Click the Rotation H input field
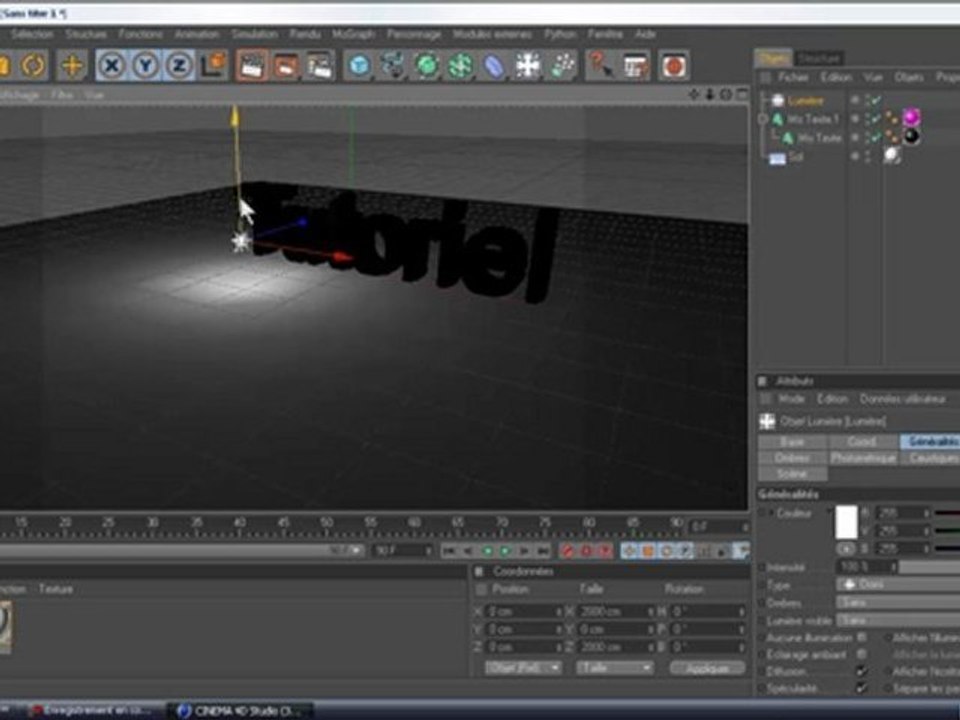Image resolution: width=960 pixels, height=720 pixels. [708, 612]
